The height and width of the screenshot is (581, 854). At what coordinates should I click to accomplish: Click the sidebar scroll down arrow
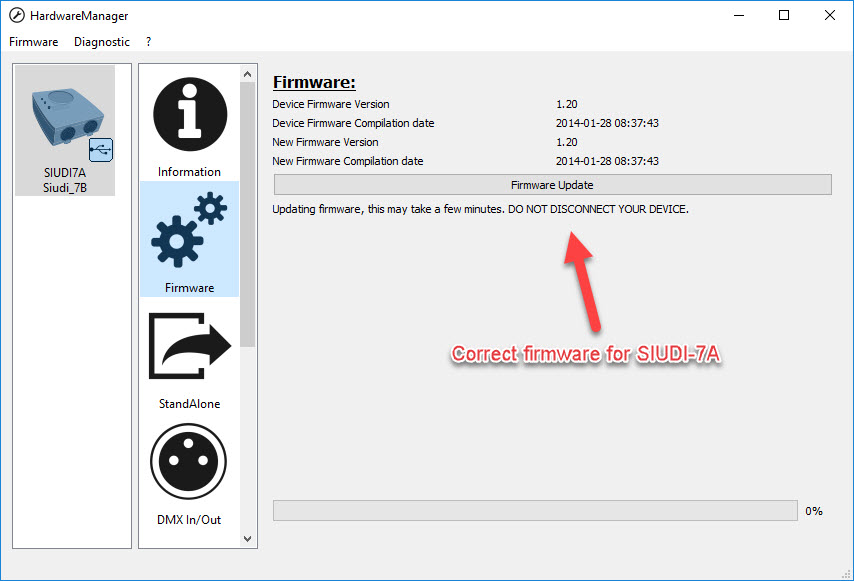tap(247, 539)
